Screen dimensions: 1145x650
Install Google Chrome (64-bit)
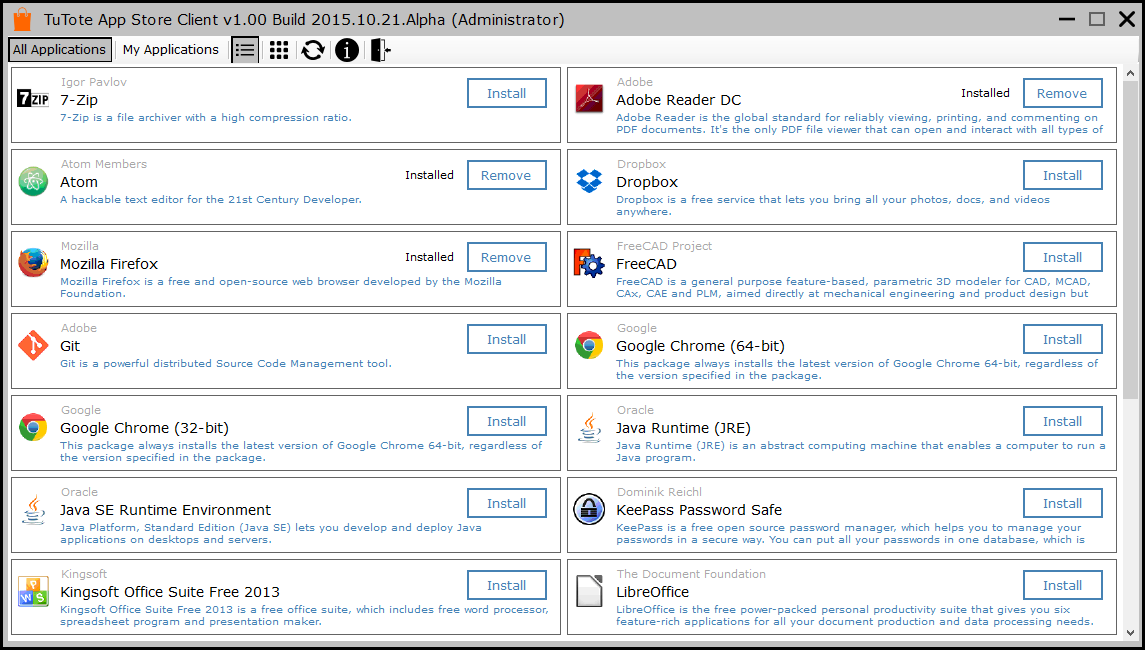[x=1062, y=340]
